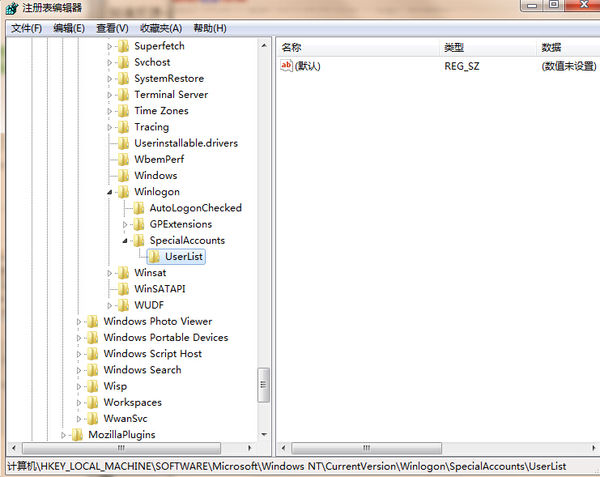Expand the Windows Script Host key
Image resolution: width=600 pixels, height=477 pixels.
(79, 354)
